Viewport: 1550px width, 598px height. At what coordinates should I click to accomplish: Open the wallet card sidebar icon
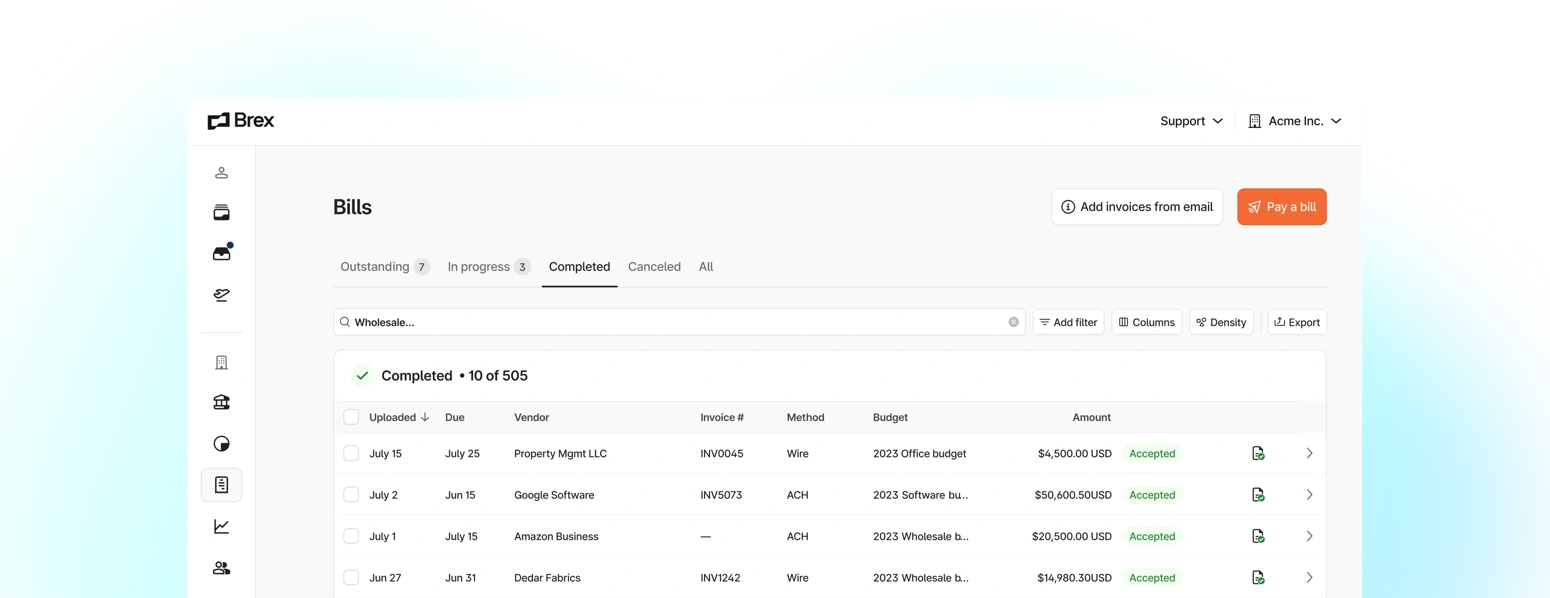click(221, 213)
